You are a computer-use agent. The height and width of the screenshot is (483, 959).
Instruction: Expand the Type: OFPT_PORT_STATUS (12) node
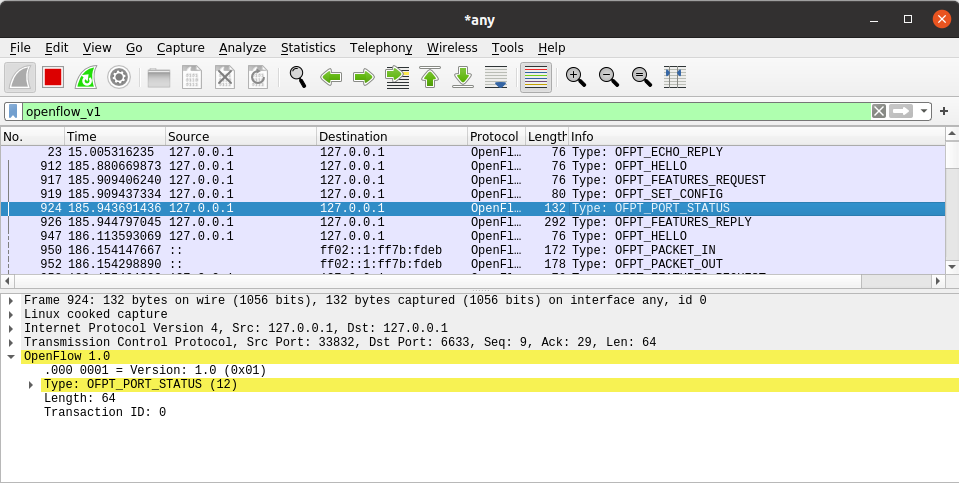(31, 385)
